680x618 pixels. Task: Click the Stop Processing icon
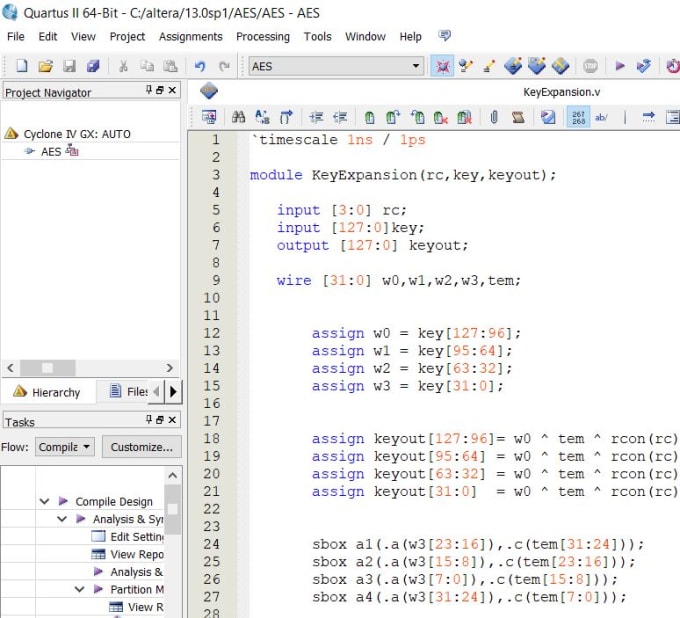[x=591, y=66]
